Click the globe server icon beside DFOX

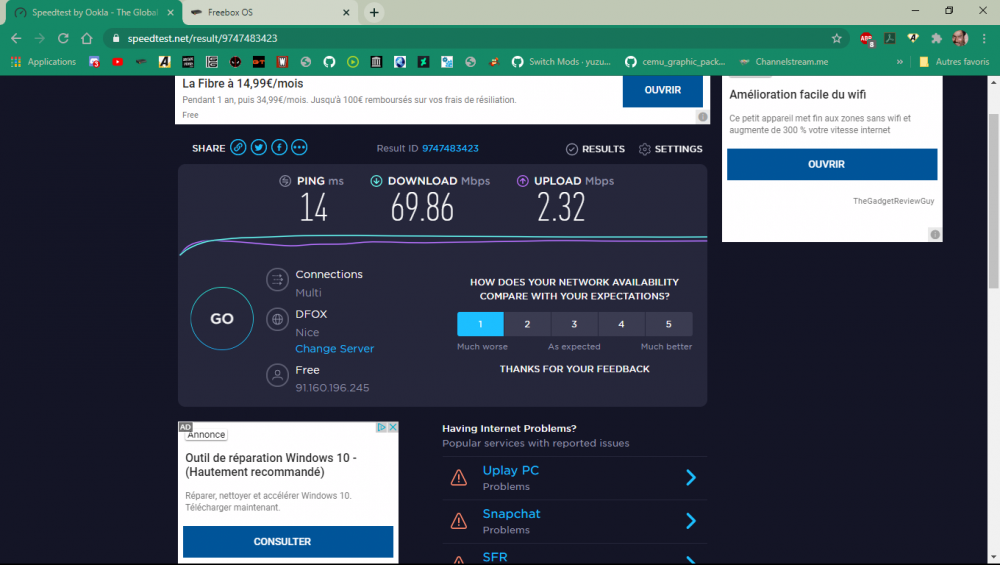point(277,320)
